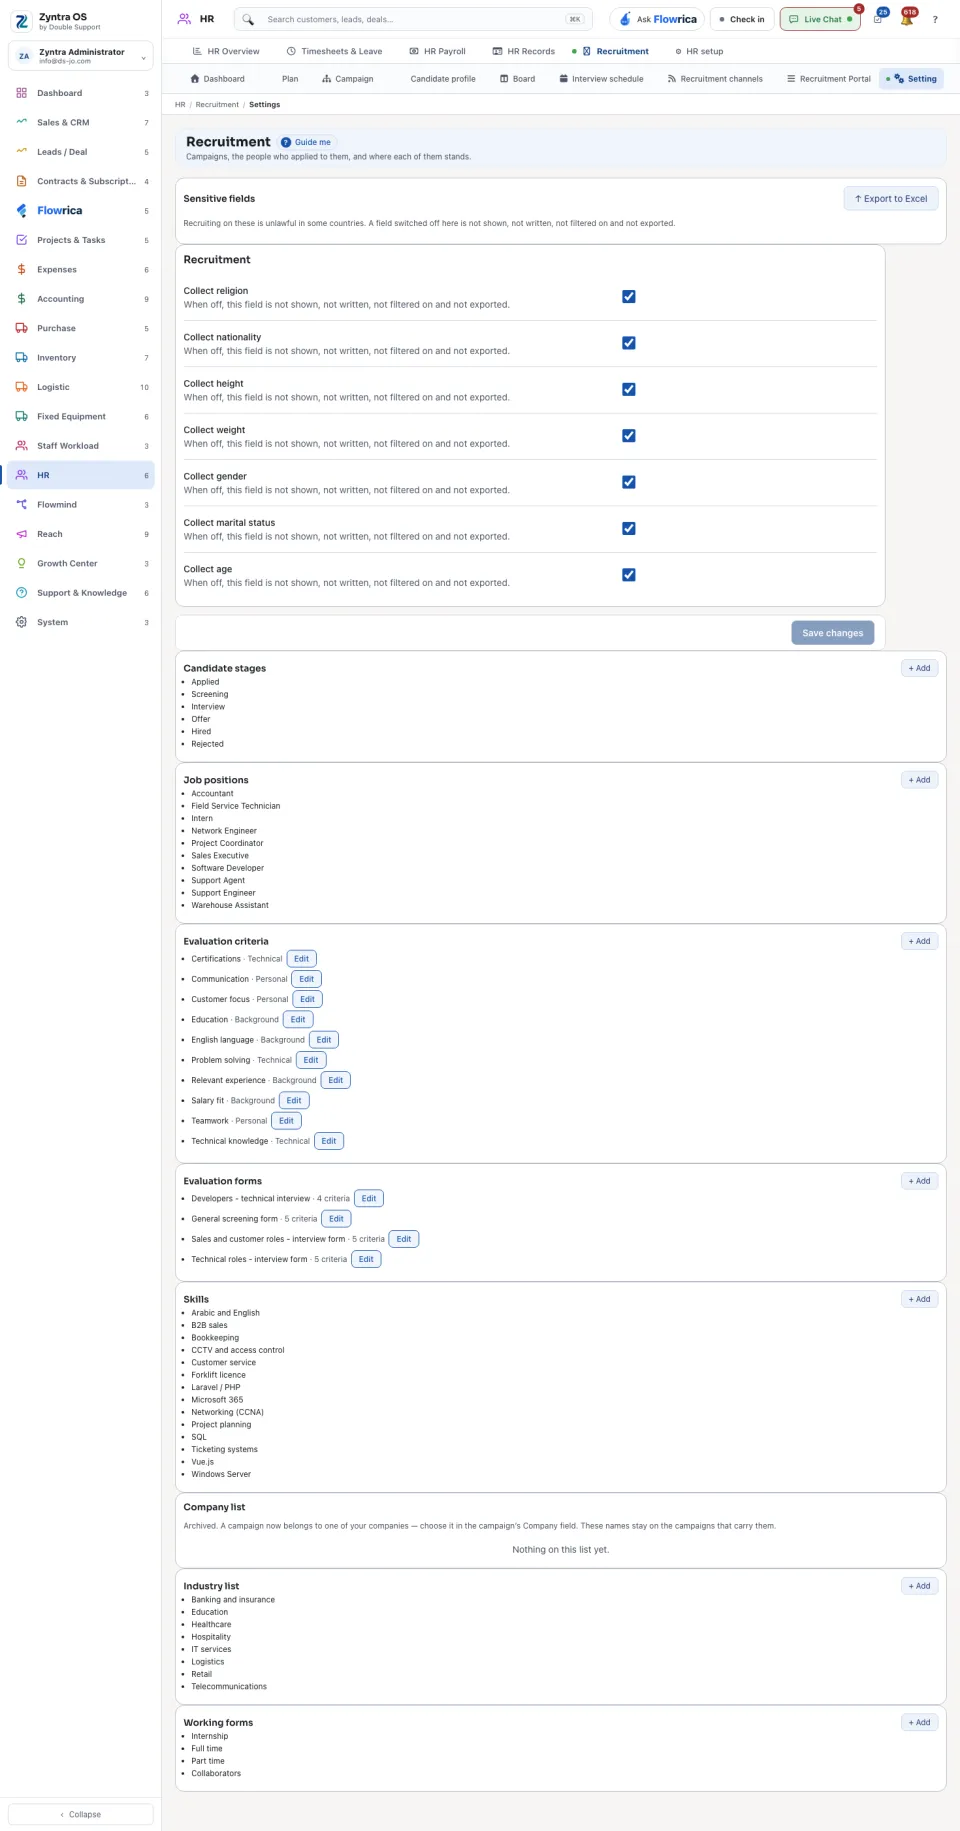Screen dimensions: 960x1831
Task: Click the Inventory sidebar icon
Action: coord(21,357)
